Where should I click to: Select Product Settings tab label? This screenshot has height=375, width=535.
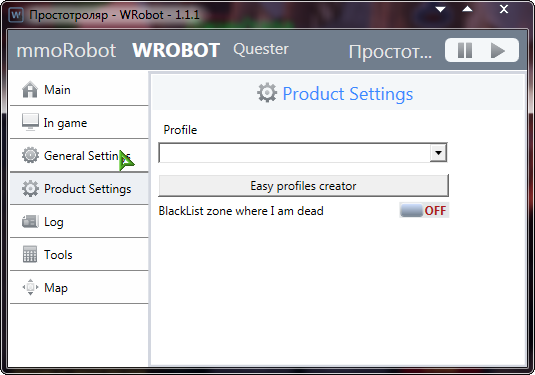[x=88, y=189]
